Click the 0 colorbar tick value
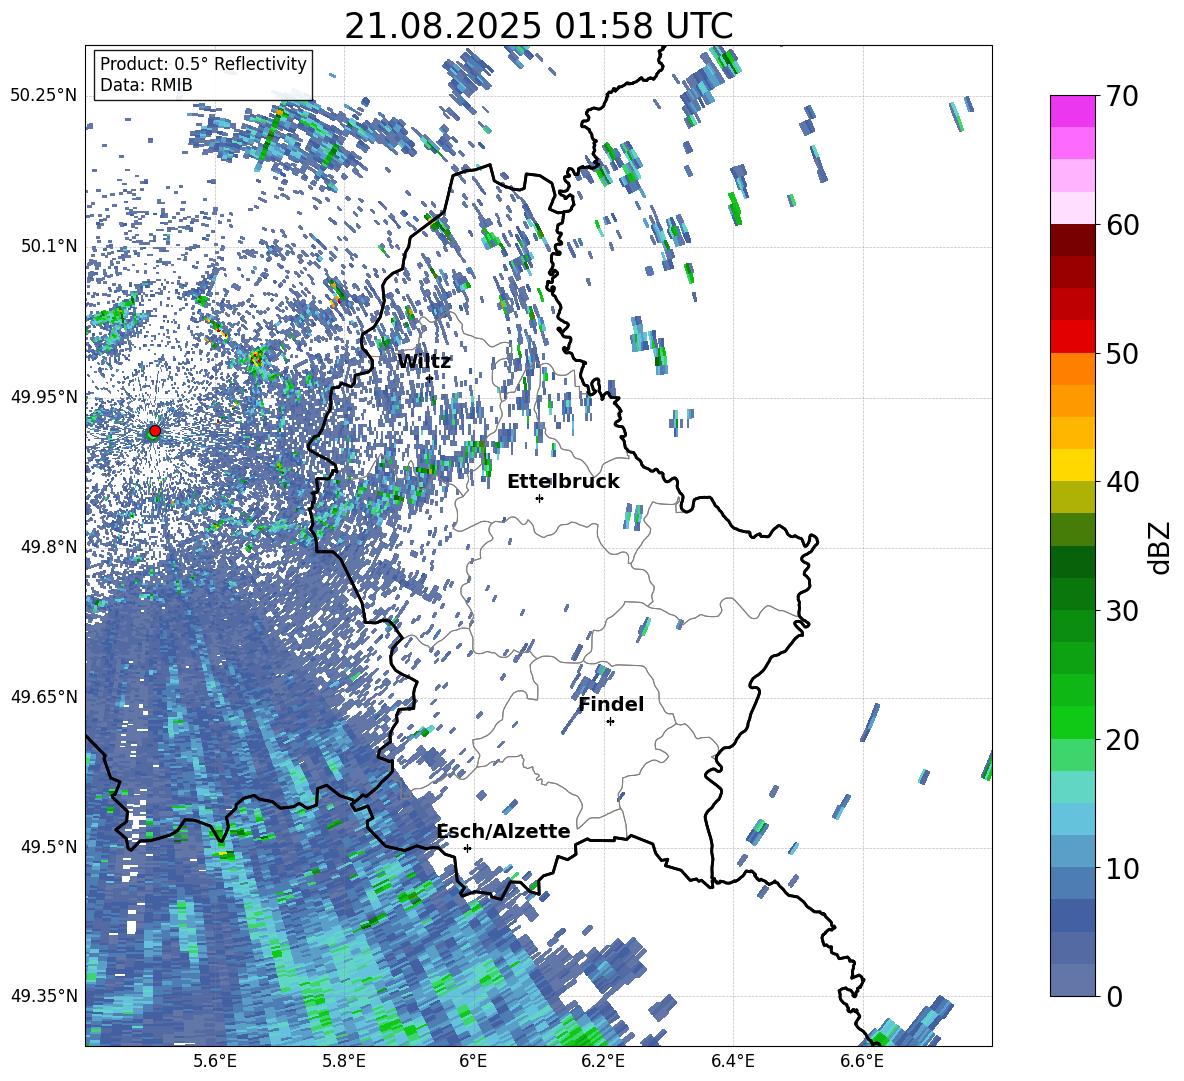The image size is (1184, 1081). click(1114, 996)
